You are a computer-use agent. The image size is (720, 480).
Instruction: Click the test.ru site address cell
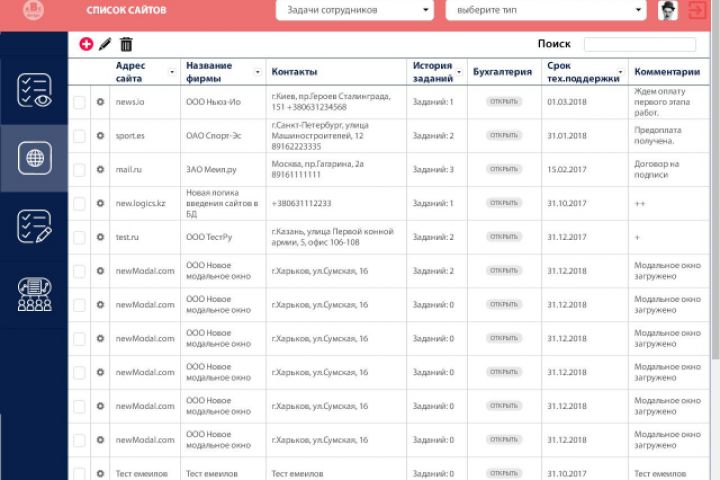click(x=127, y=237)
